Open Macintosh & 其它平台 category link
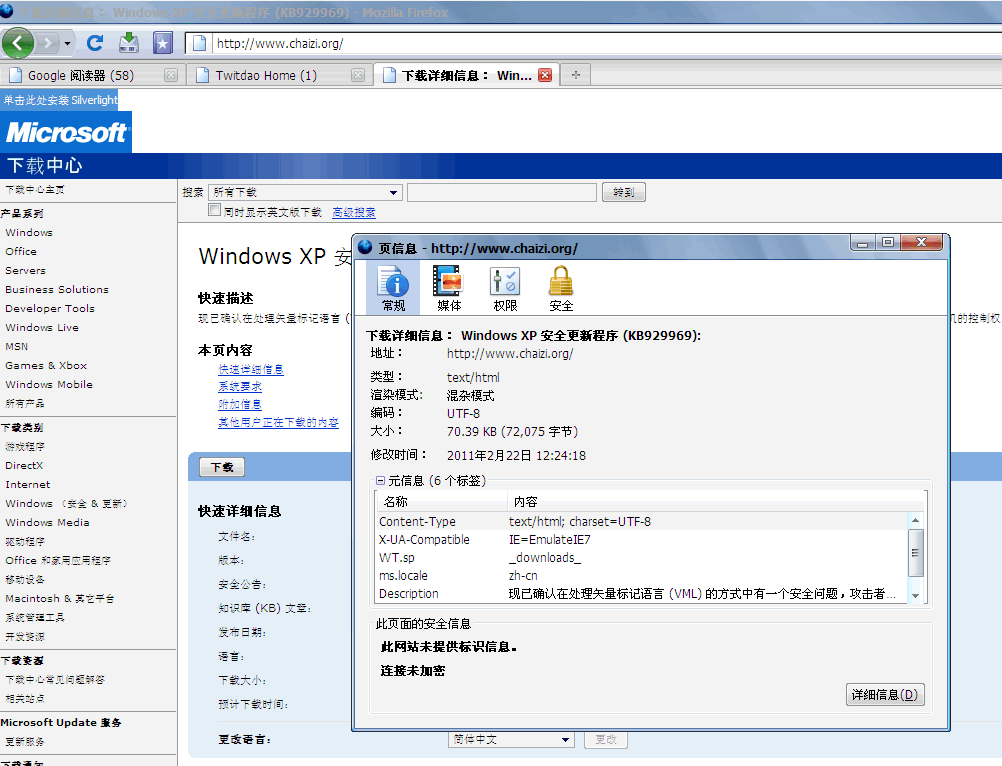 coord(59,599)
